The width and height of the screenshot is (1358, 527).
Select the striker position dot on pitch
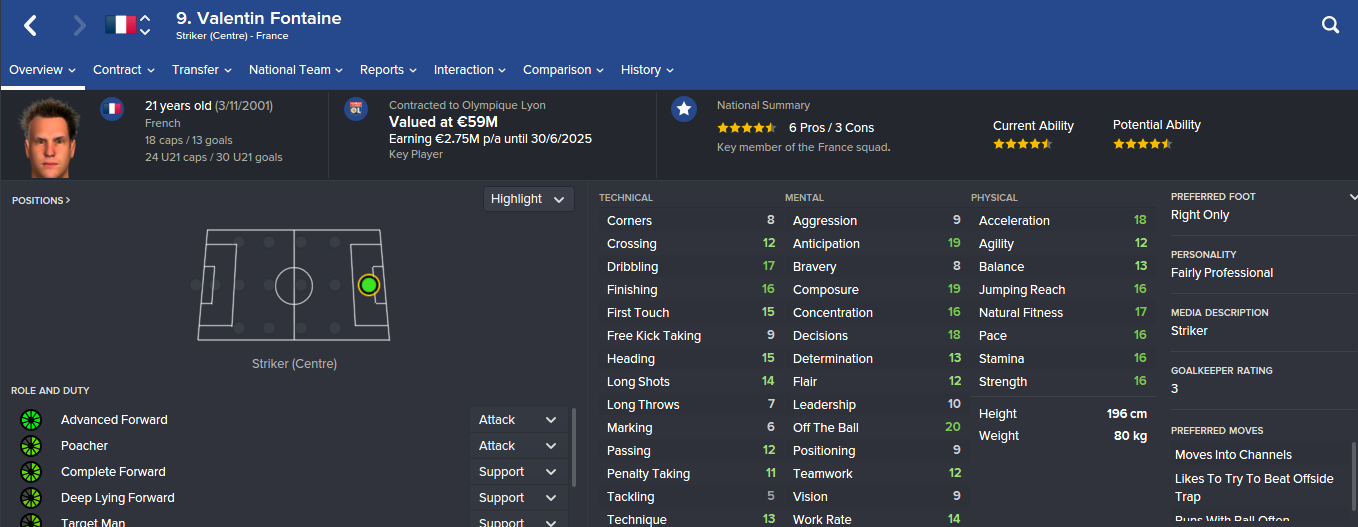(x=368, y=285)
